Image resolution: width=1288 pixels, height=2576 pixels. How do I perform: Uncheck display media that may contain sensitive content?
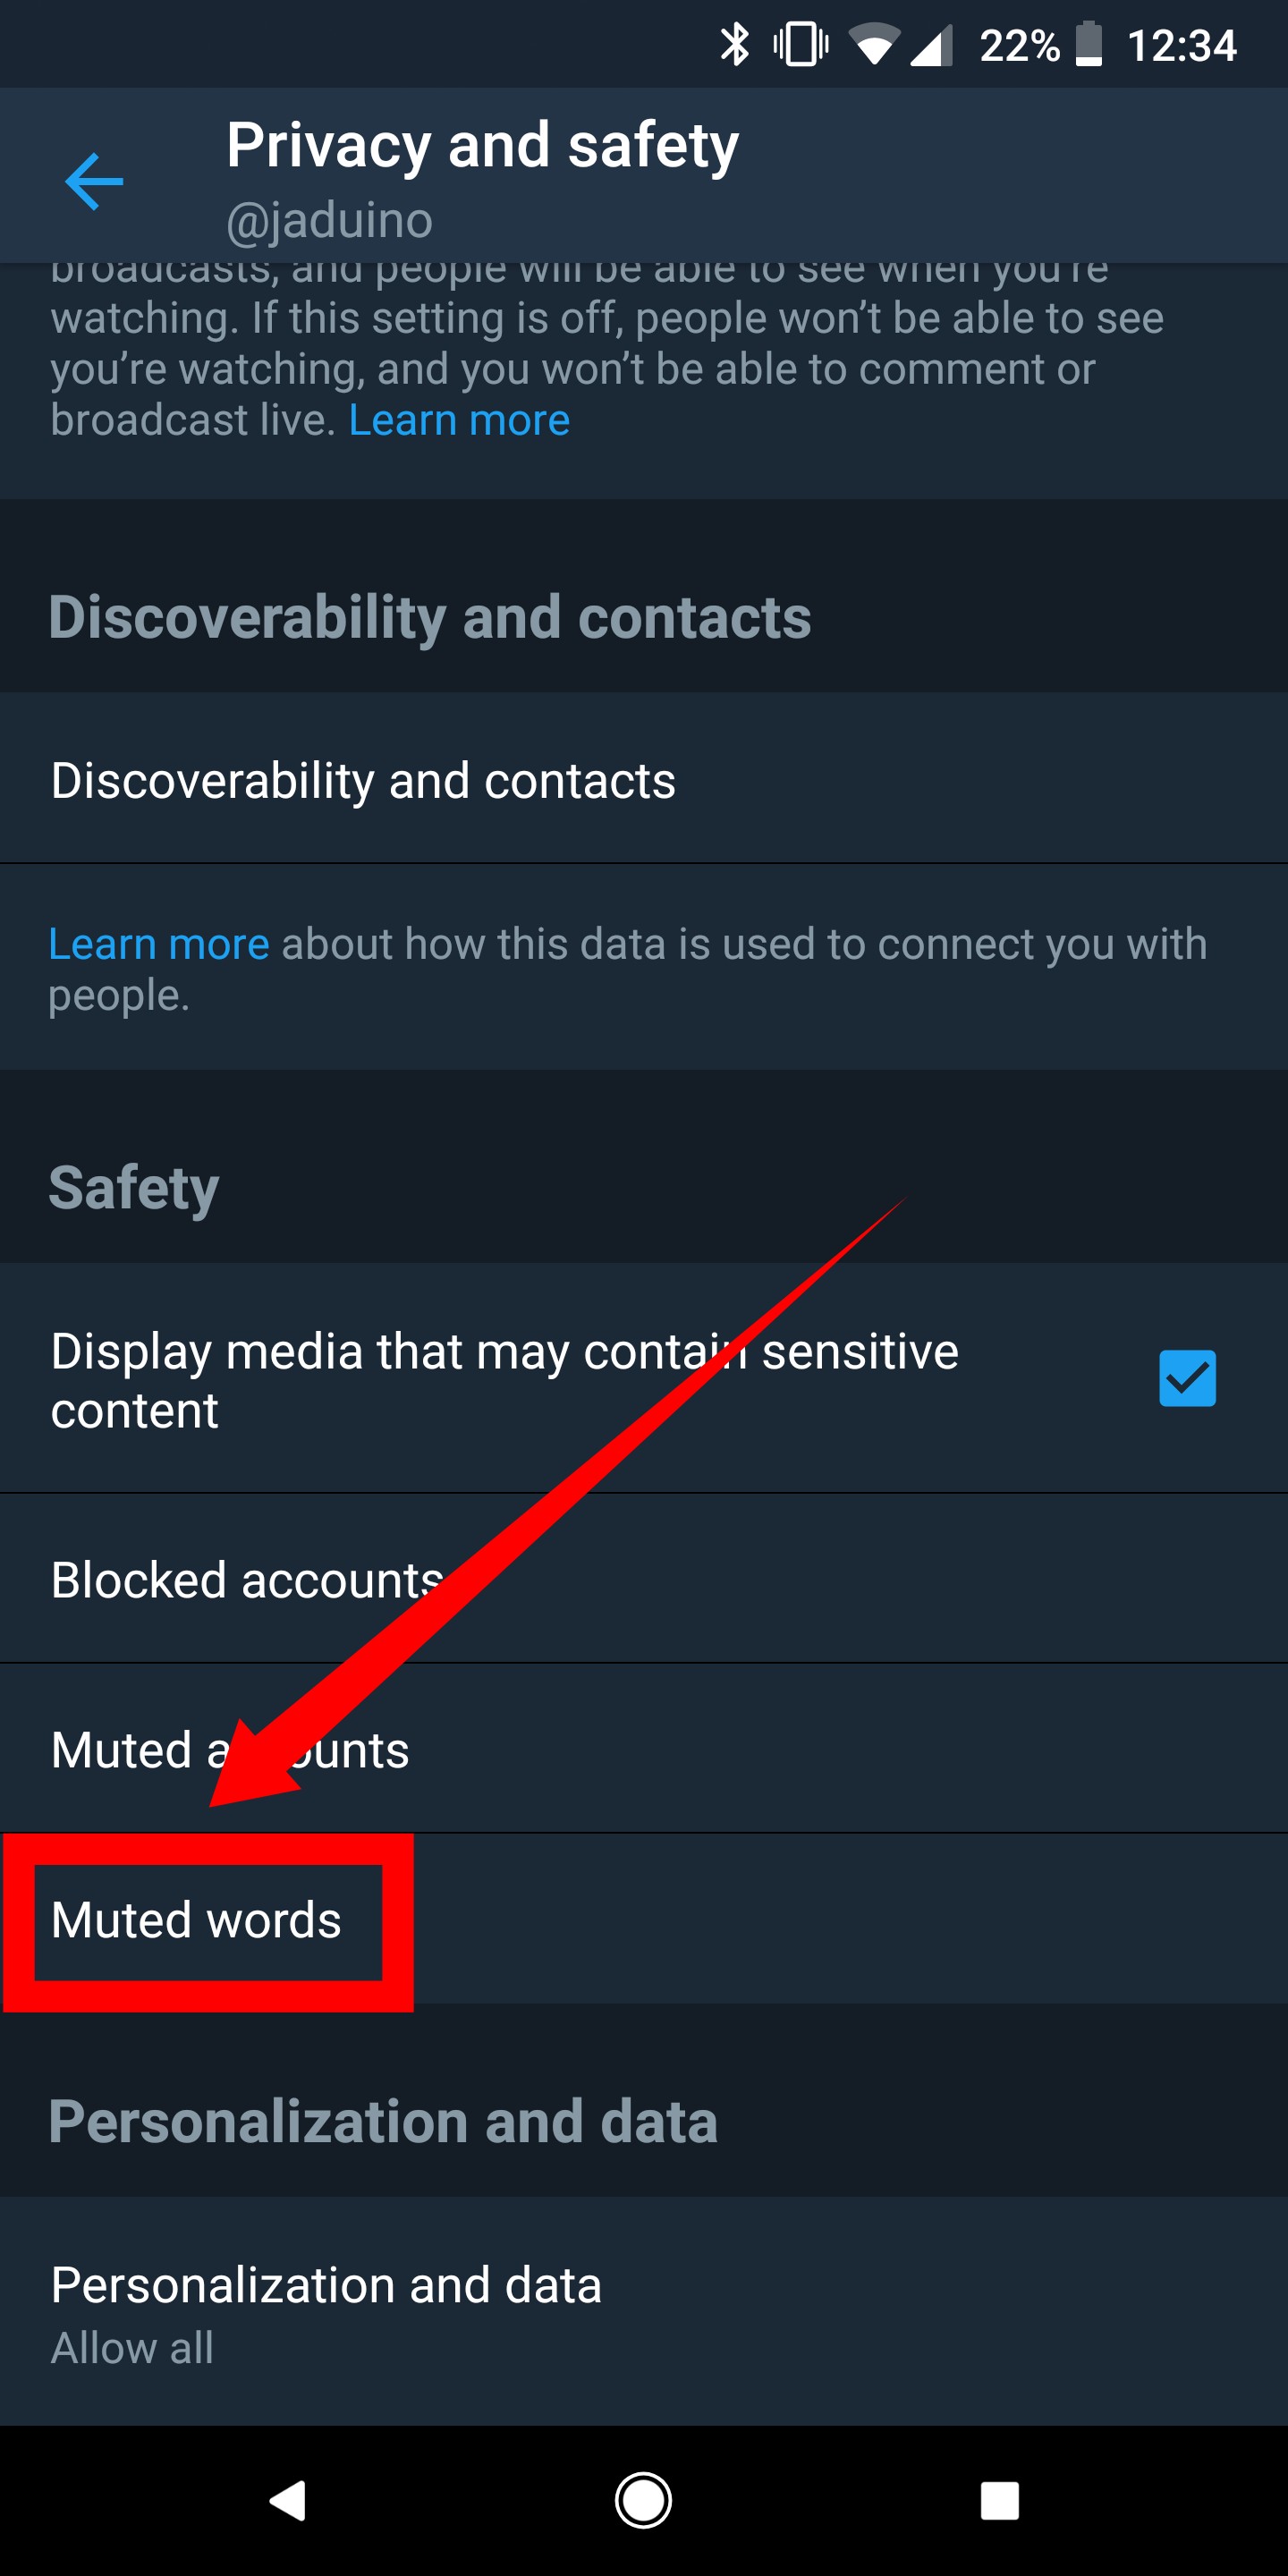point(1187,1380)
